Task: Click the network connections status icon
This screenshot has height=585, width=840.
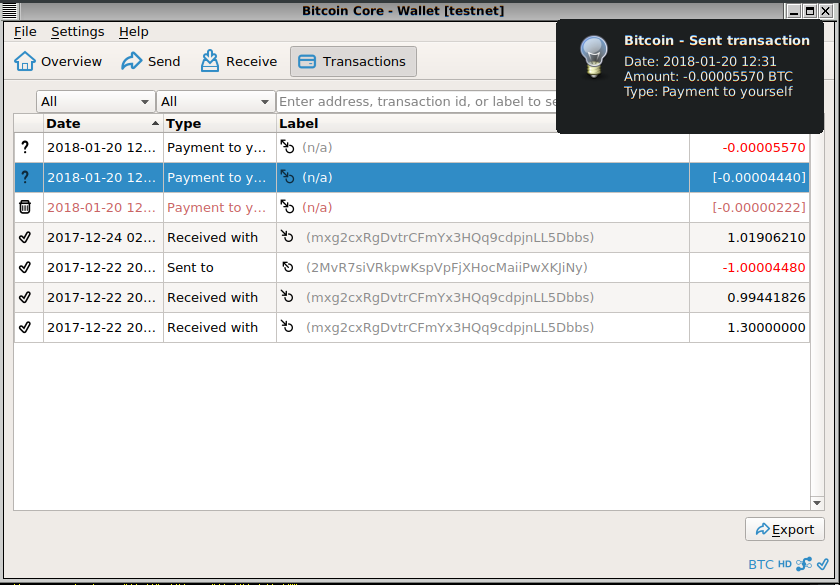Action: [804, 564]
